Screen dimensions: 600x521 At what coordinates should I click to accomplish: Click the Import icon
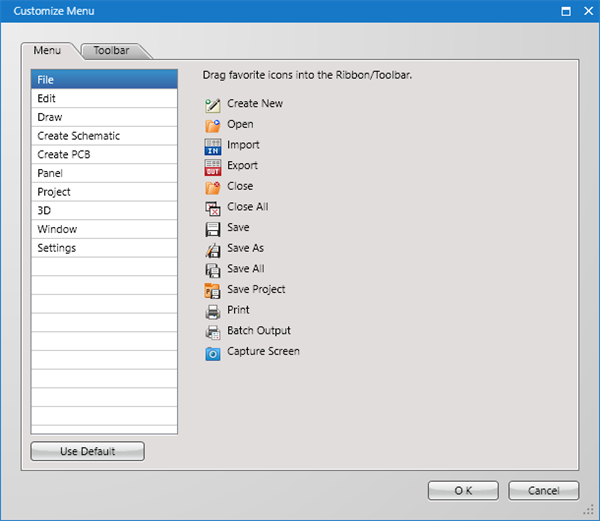tap(212, 146)
